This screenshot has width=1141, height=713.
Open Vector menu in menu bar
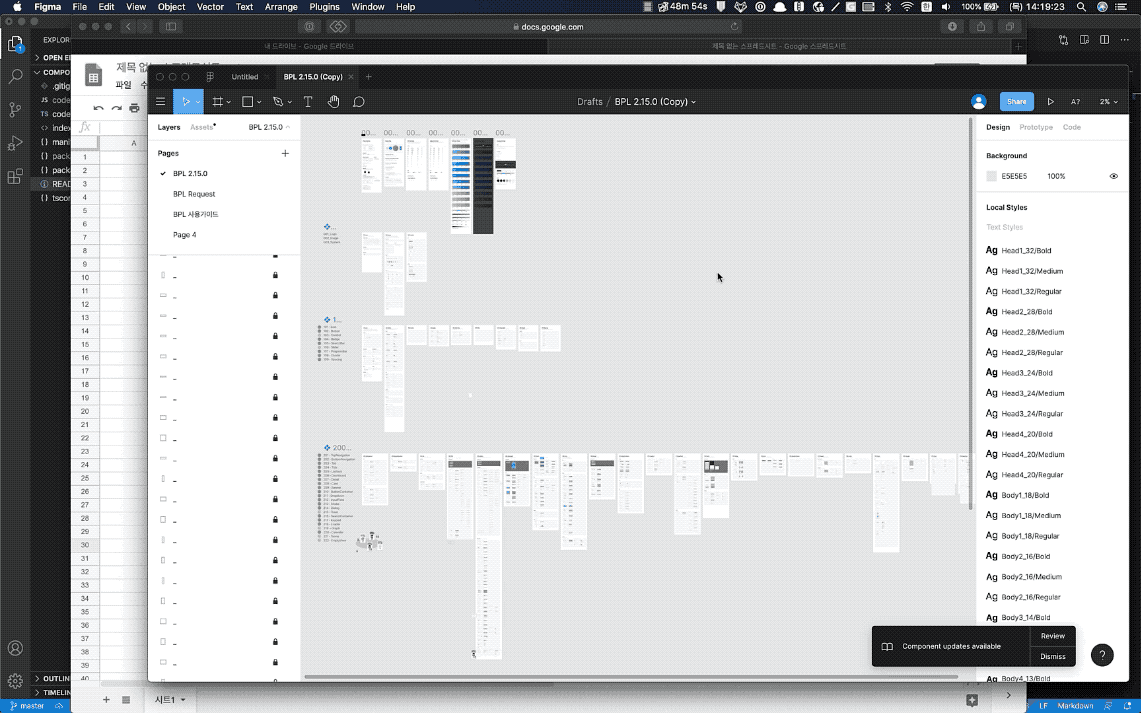click(x=210, y=7)
